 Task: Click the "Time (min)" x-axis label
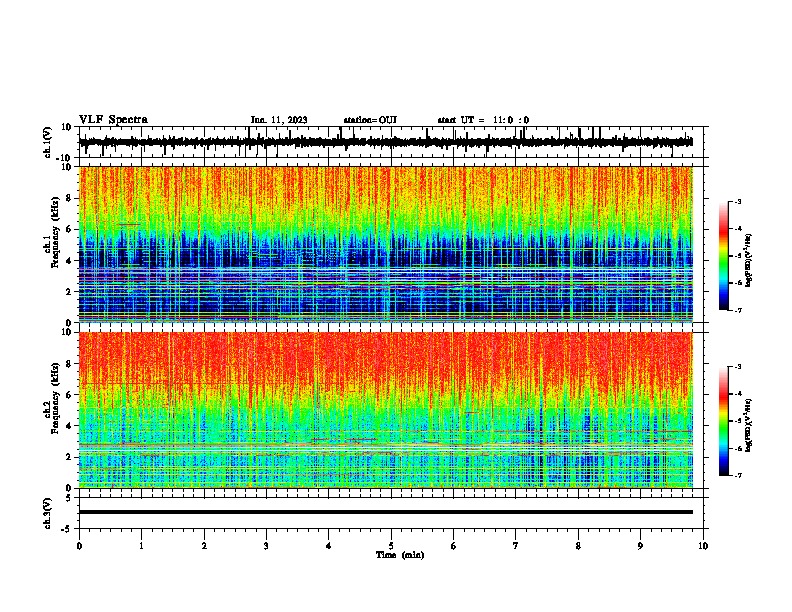[x=400, y=555]
